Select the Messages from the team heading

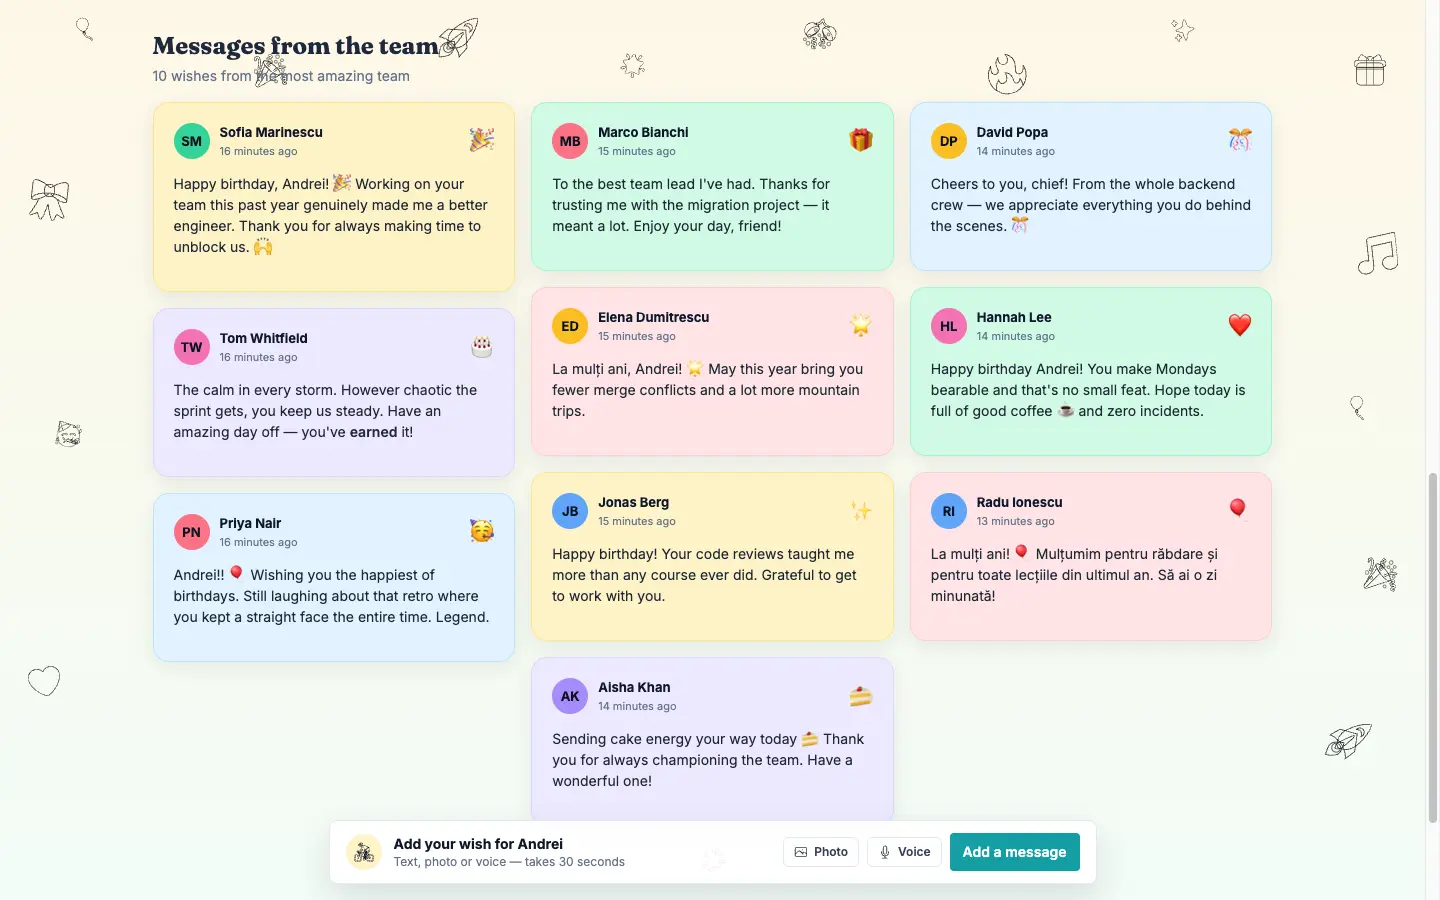click(296, 46)
